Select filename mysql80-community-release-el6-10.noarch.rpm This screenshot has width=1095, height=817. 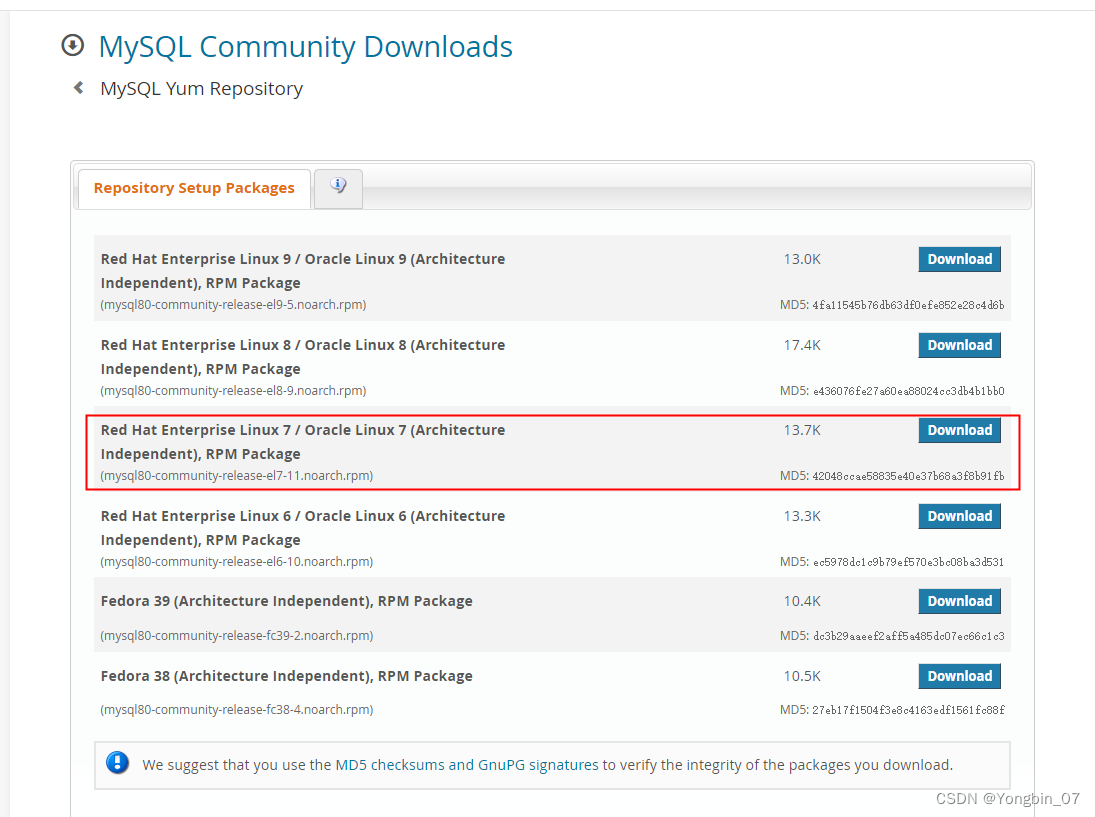point(237,561)
